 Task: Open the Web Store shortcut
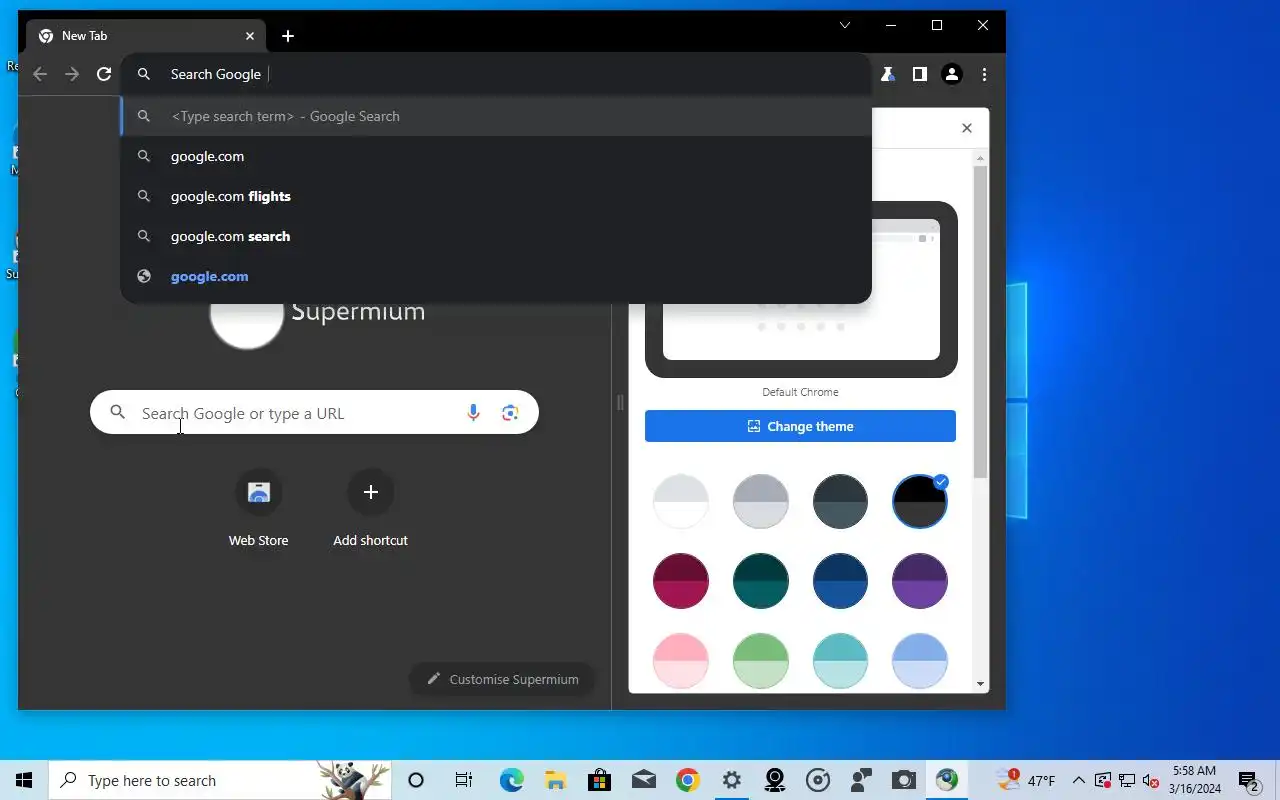[258, 510]
